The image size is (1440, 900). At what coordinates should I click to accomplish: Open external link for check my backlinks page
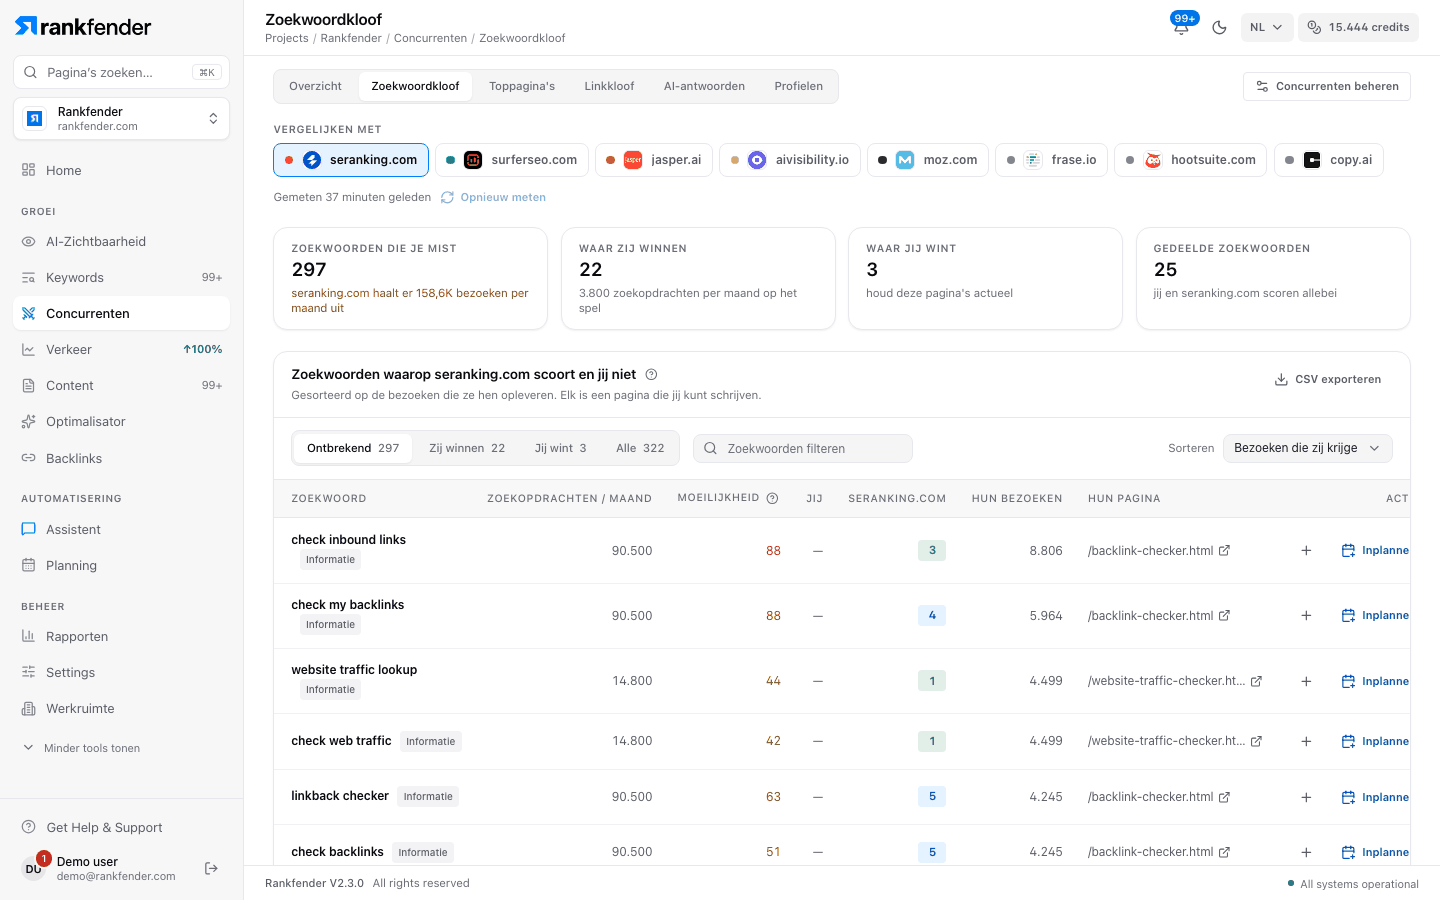tap(1224, 615)
